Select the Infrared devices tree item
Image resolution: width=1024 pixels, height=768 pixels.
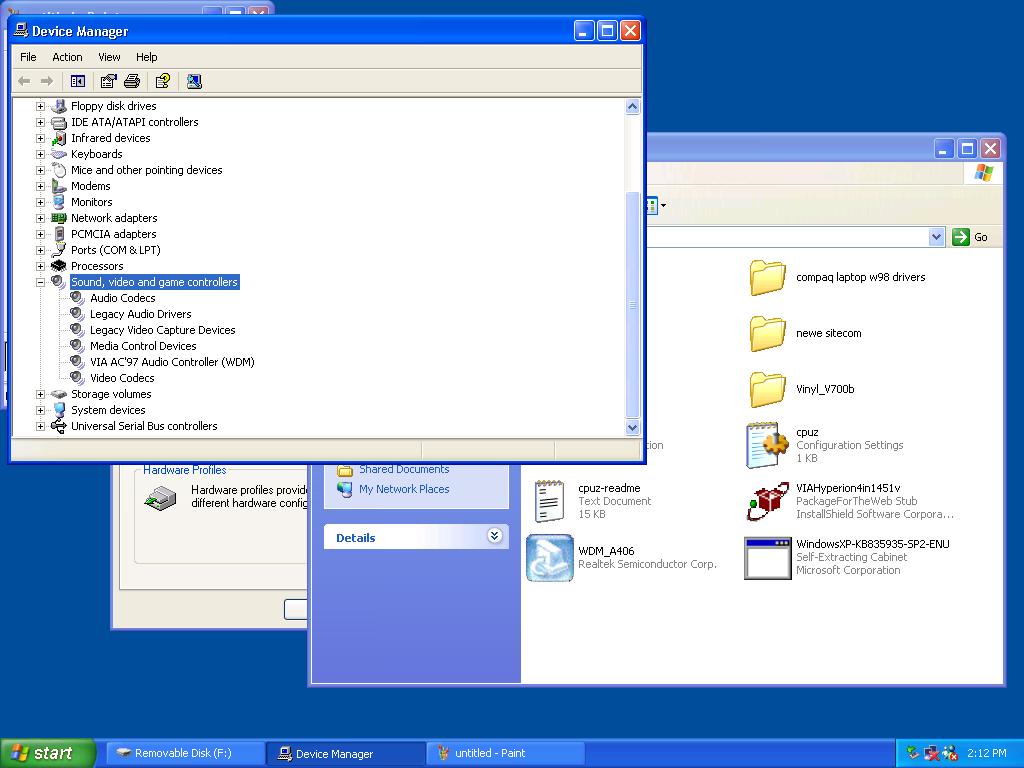pyautogui.click(x=110, y=138)
